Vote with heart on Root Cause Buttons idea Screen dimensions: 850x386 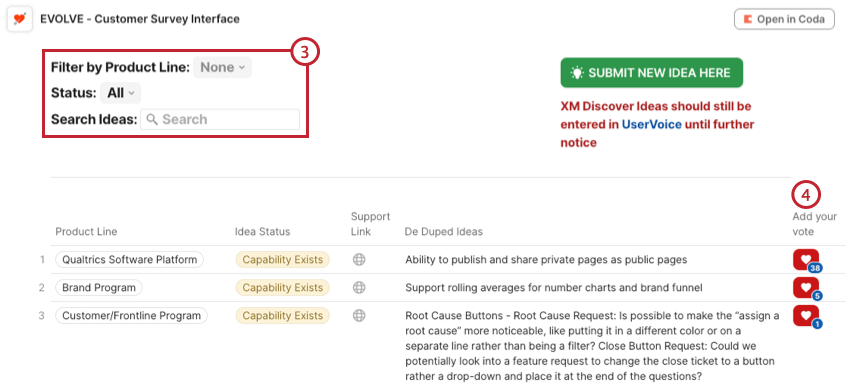coord(806,316)
